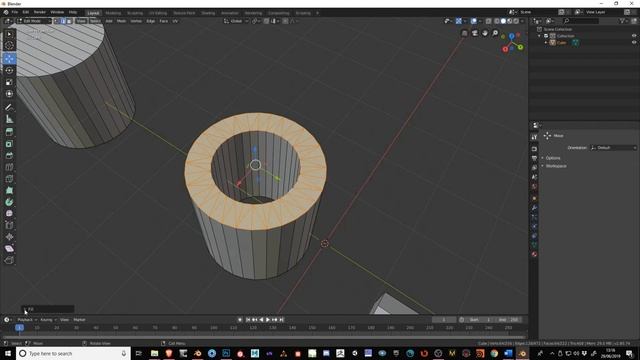Expand the Workspace panel
The width and height of the screenshot is (640, 360).
pos(556,166)
